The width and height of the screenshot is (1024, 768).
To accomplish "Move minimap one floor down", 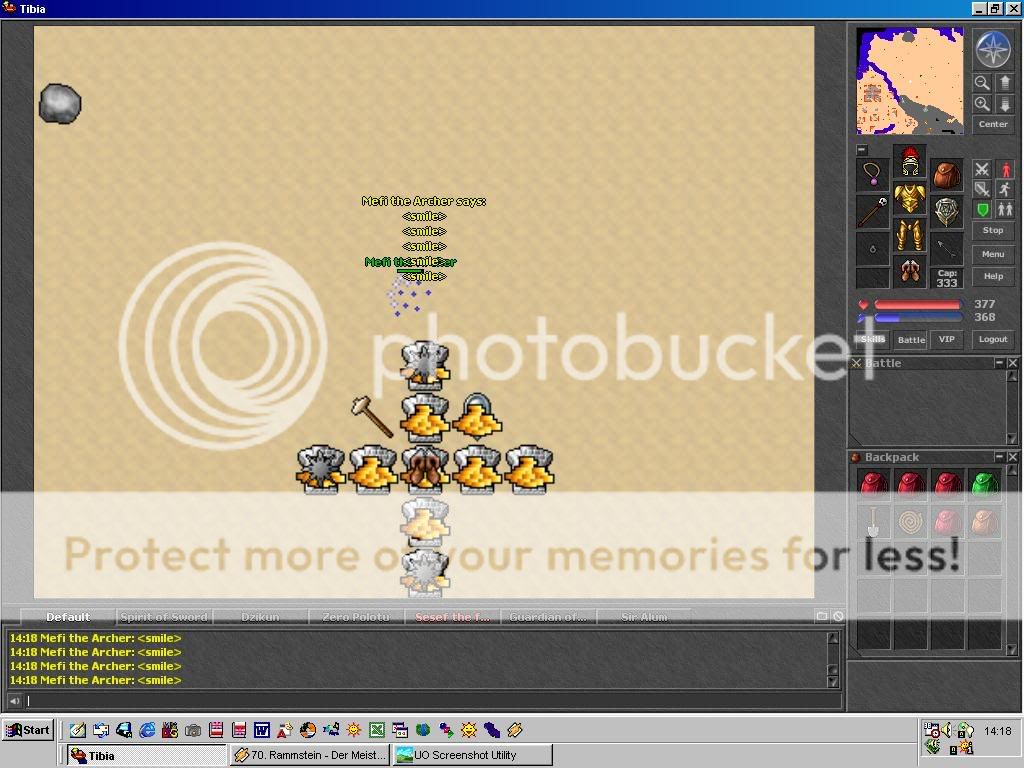I will point(1004,104).
